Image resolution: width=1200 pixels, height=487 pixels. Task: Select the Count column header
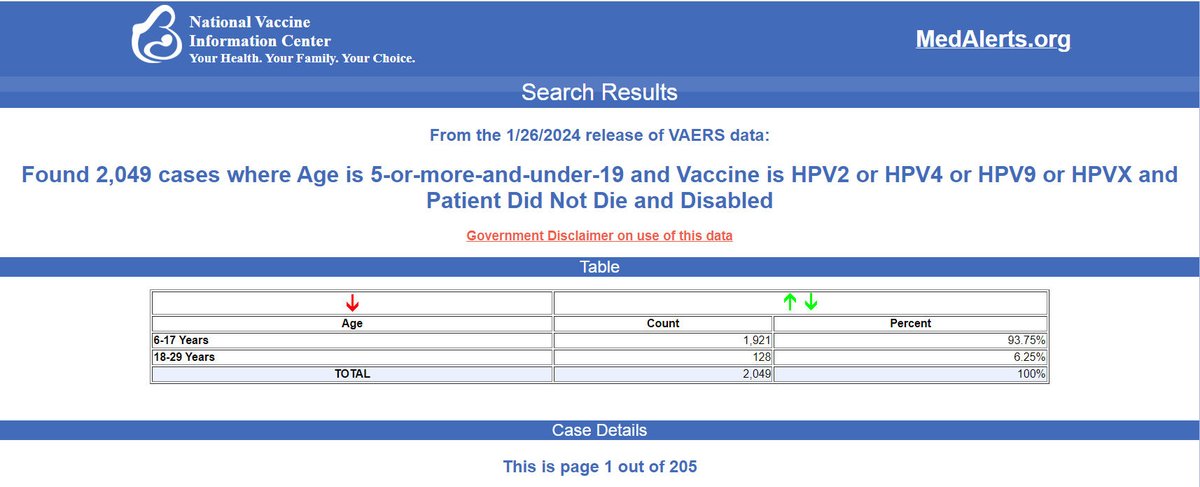click(663, 323)
